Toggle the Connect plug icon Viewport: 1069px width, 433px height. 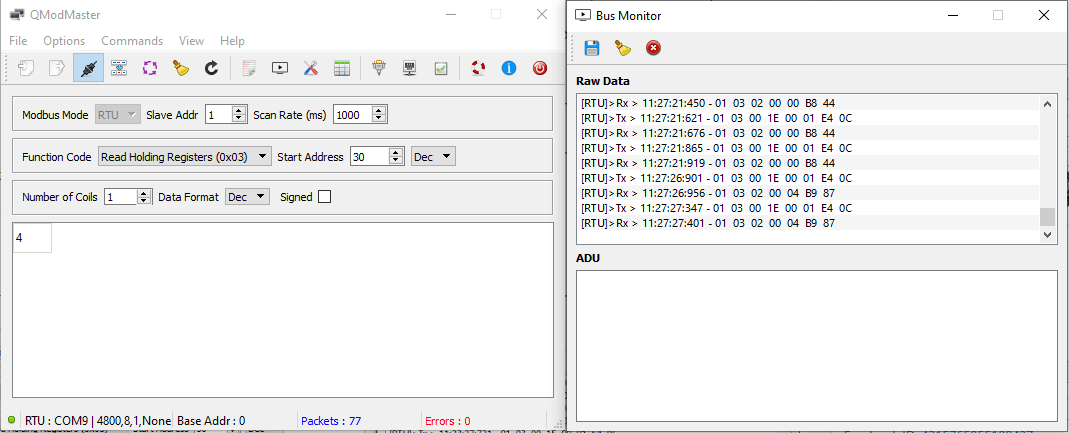tap(88, 68)
